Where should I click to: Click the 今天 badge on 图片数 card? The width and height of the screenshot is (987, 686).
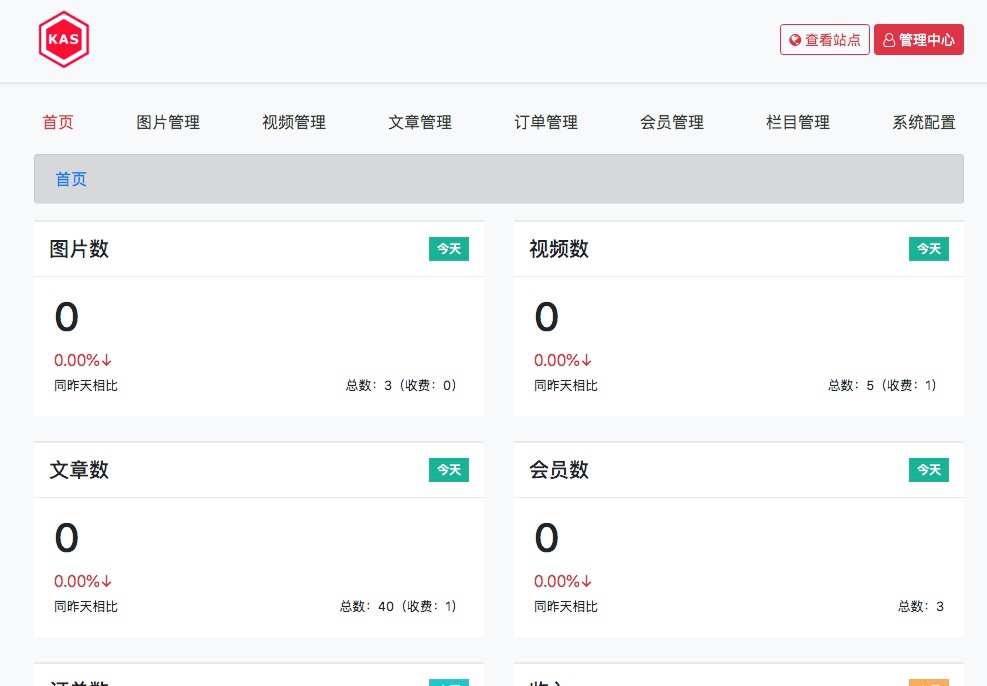(448, 249)
